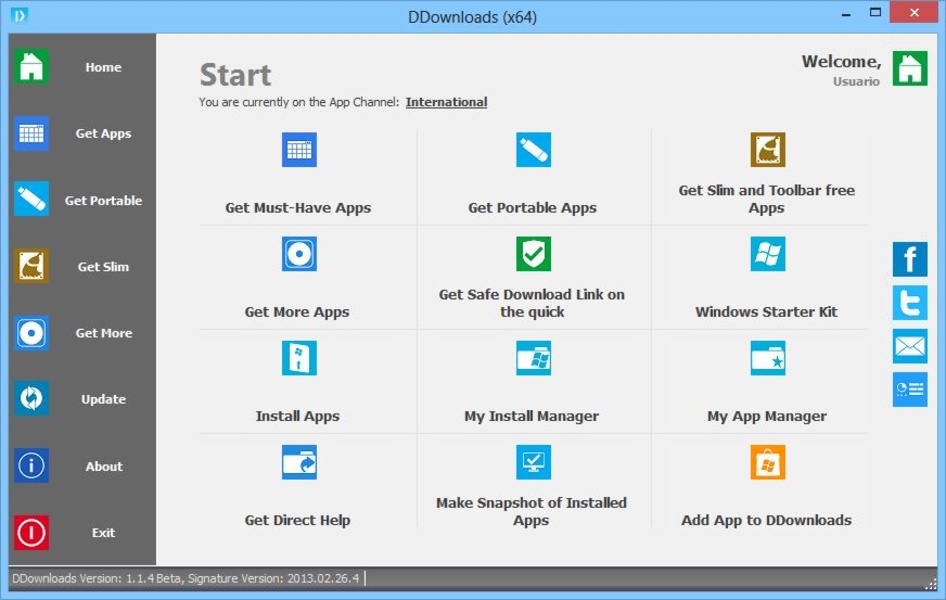Open Windows Starter Kit tile icon
Screen dimensions: 946x600
click(x=767, y=254)
